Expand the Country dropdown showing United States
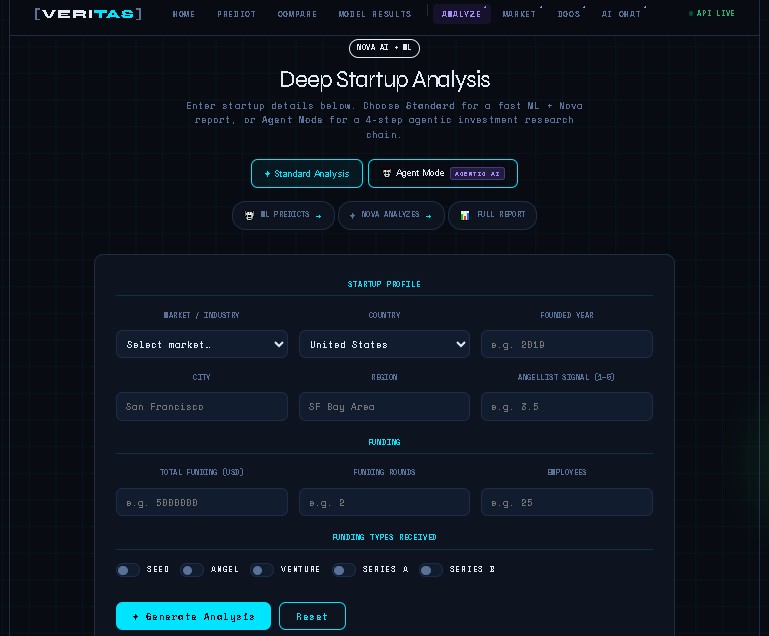 [x=384, y=344]
